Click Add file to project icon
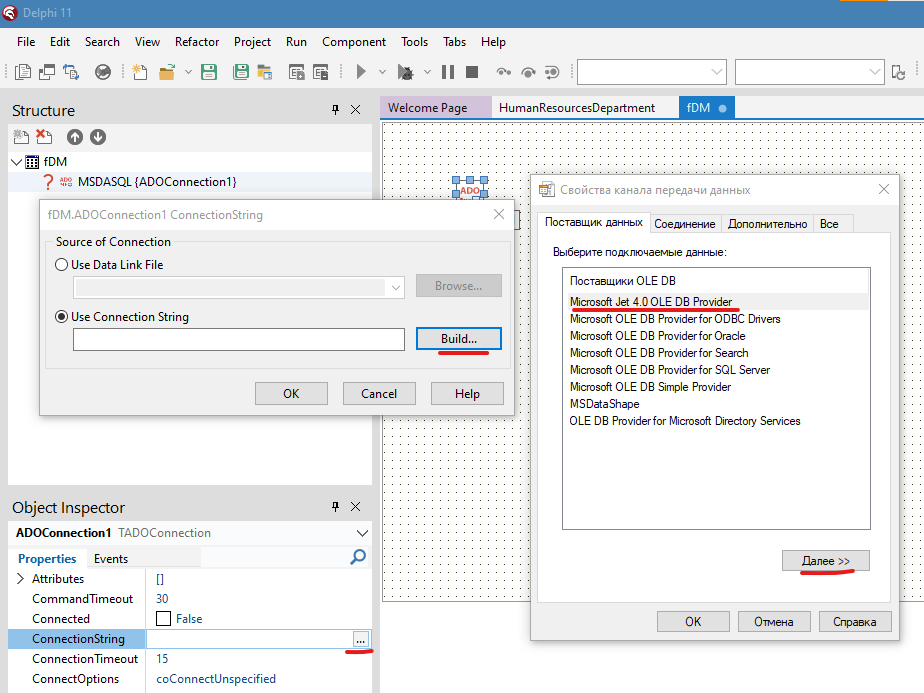The image size is (924, 693). pyautogui.click(x=296, y=72)
